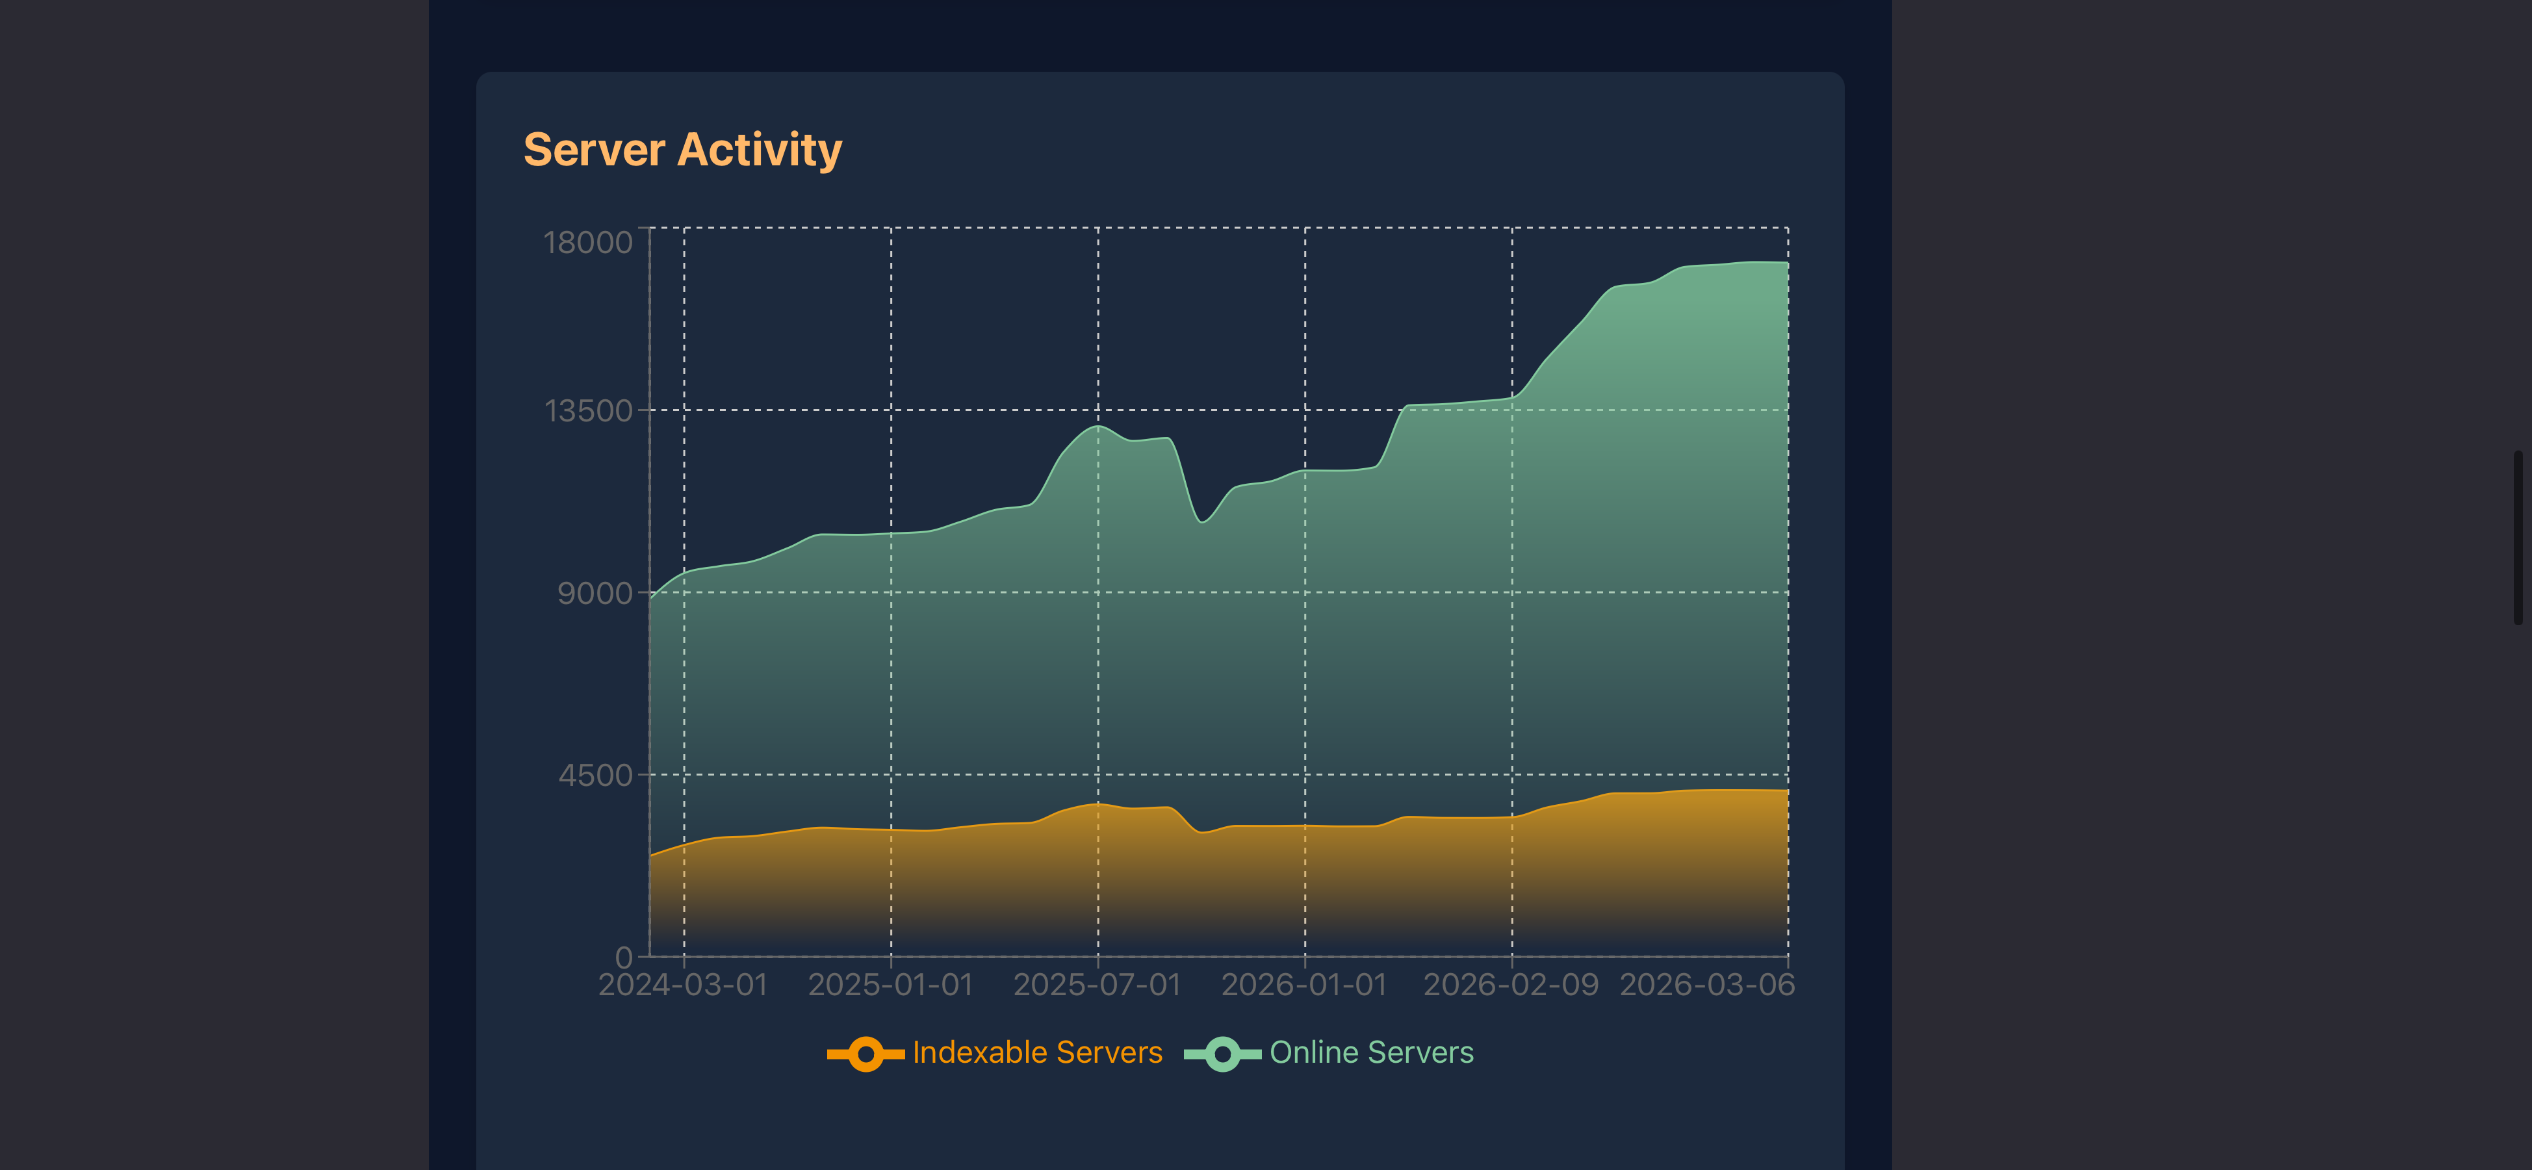Viewport: 2532px width, 1170px height.
Task: Click the 0 y-axis label
Action: click(624, 956)
